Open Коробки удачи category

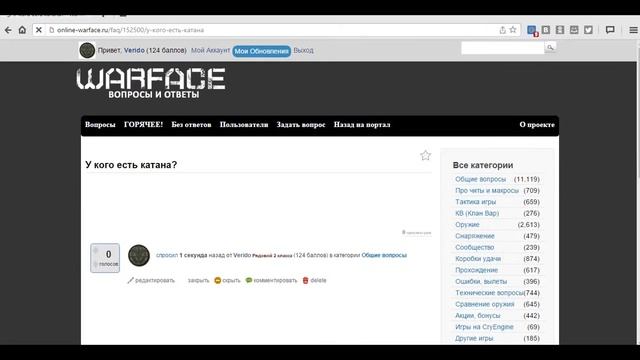478,259
